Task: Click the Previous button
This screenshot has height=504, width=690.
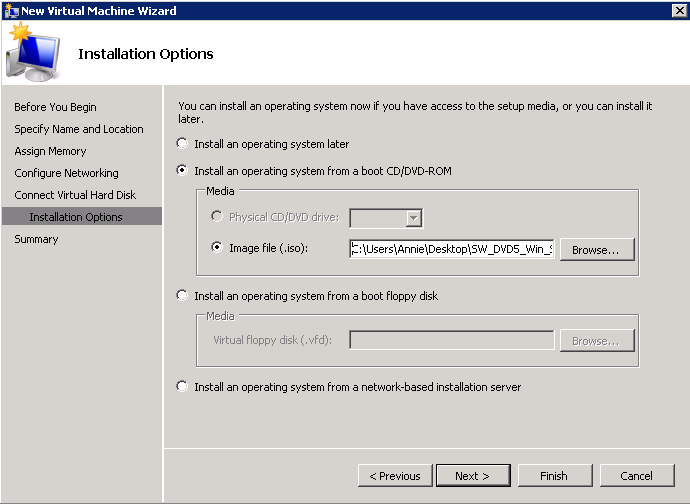Action: [395, 476]
